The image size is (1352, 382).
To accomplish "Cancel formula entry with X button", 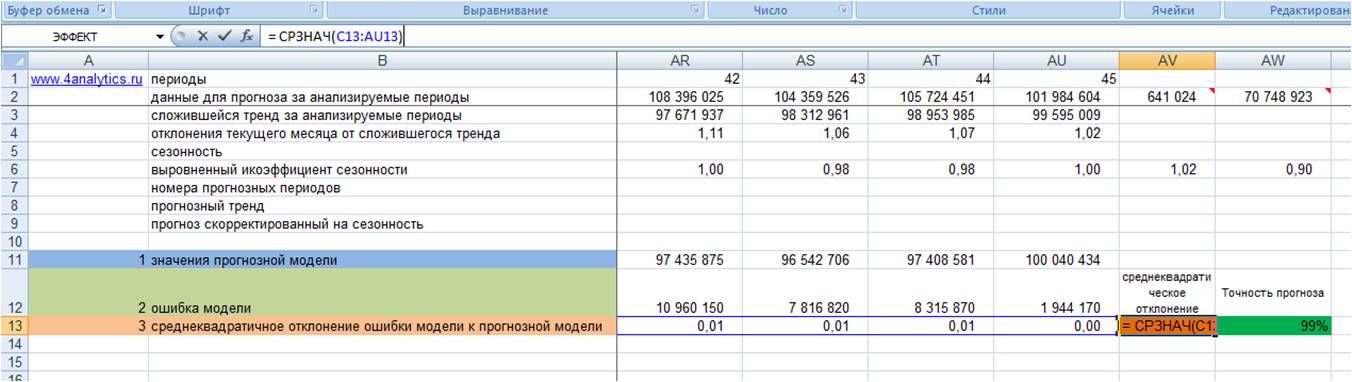I will pos(202,36).
